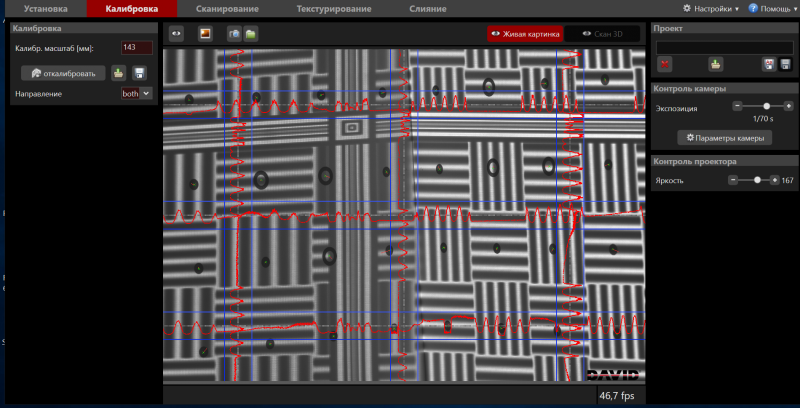800x408 pixels.
Task: Open the Помощь dropdown menu
Action: click(x=772, y=8)
